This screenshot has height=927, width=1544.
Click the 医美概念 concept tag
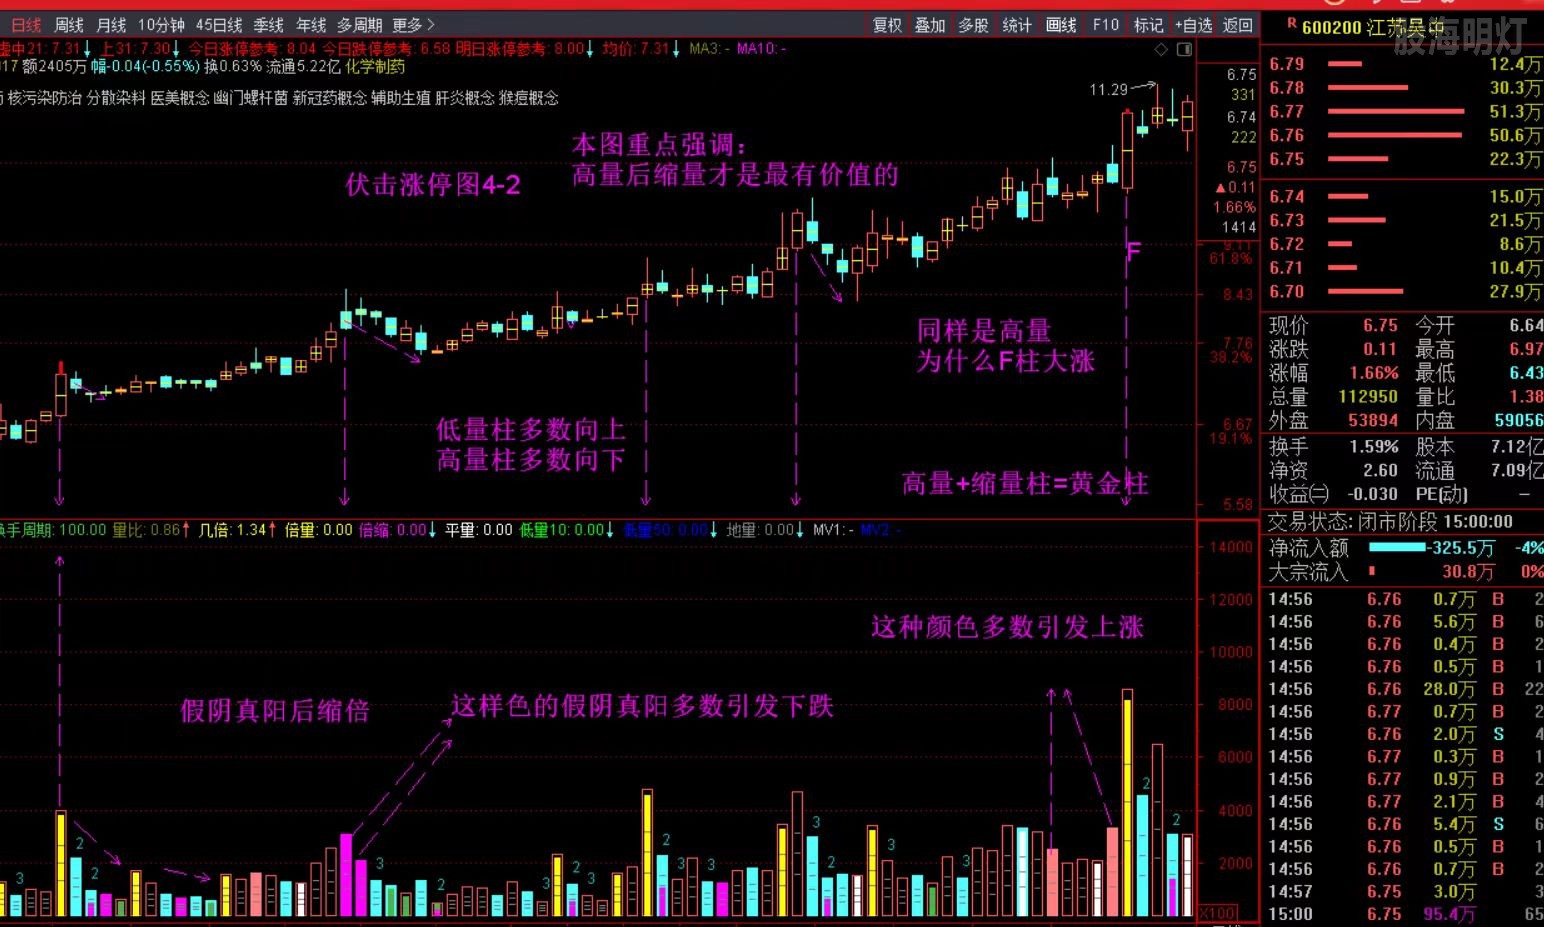(x=180, y=98)
